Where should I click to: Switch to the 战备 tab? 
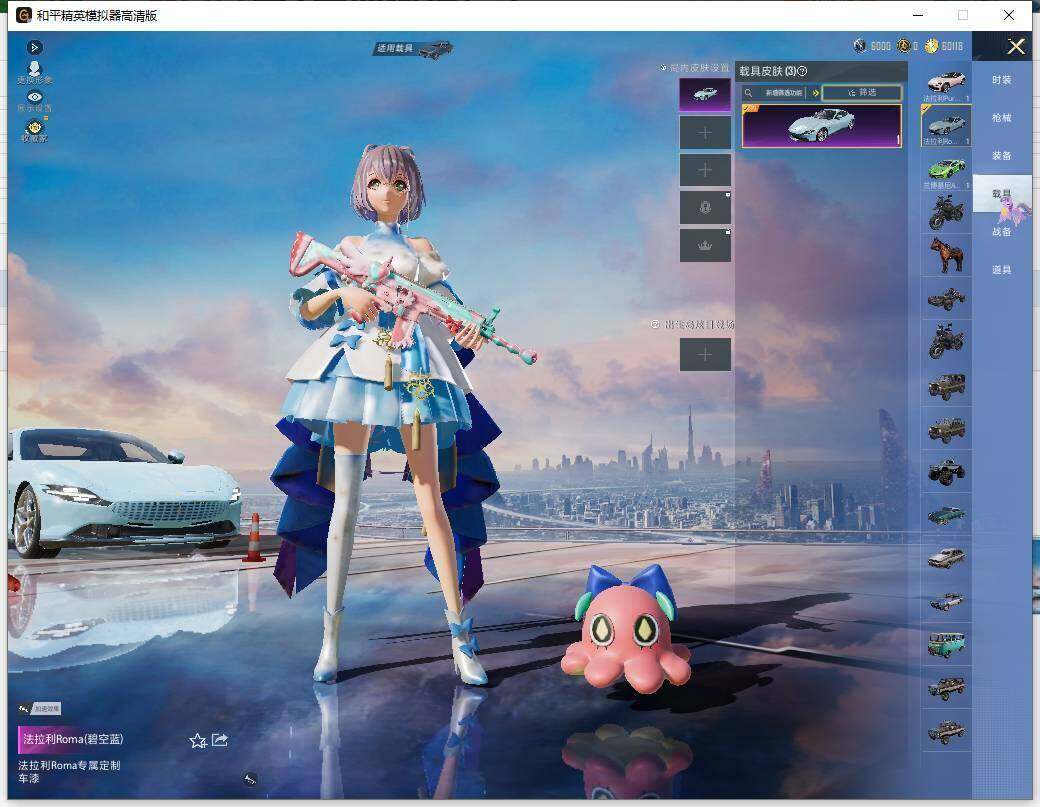(x=1002, y=232)
